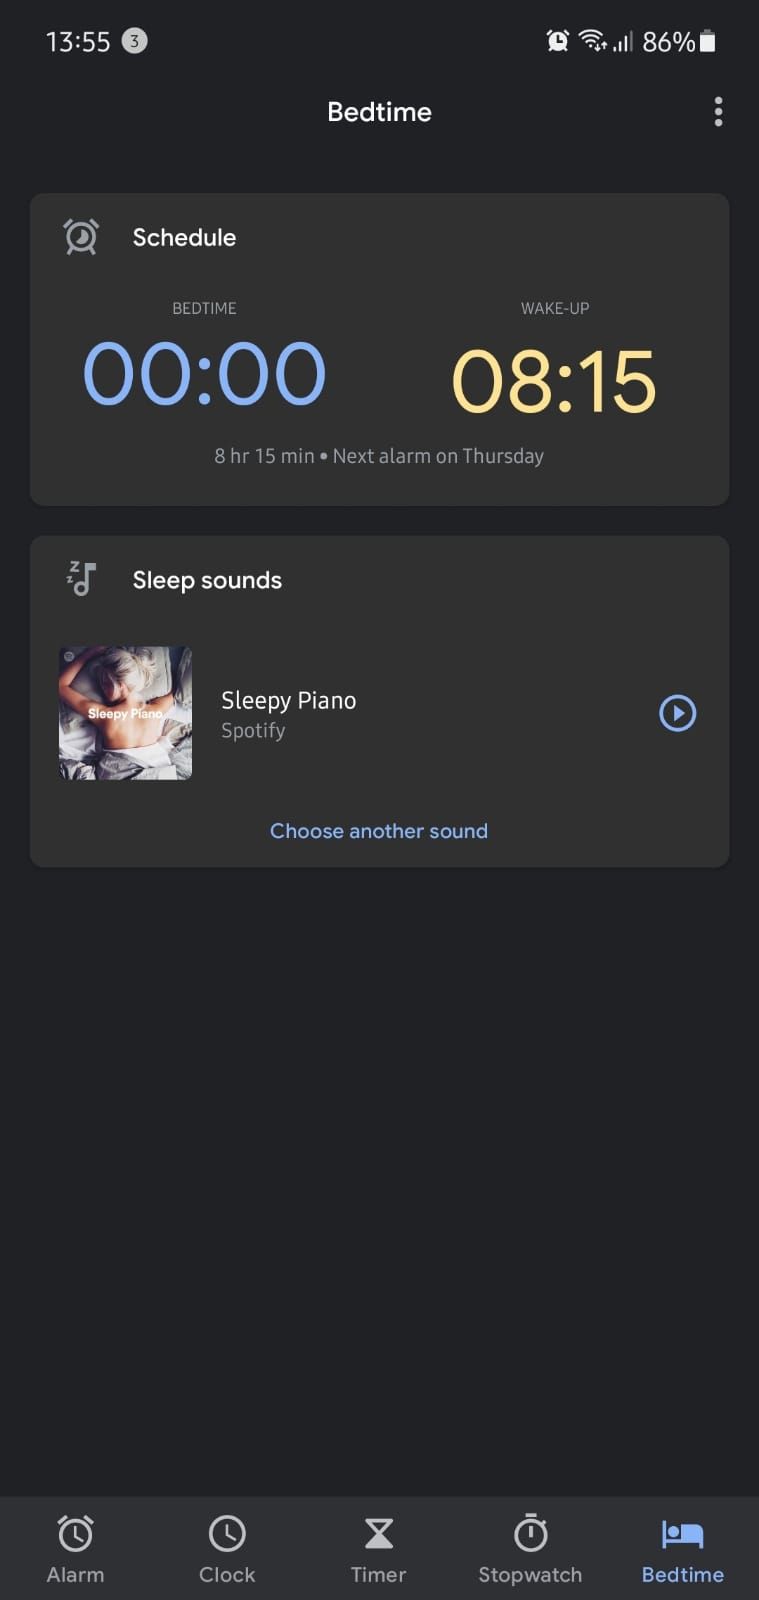Tap the alarm status bar icon
The height and width of the screenshot is (1600, 759).
[557, 41]
